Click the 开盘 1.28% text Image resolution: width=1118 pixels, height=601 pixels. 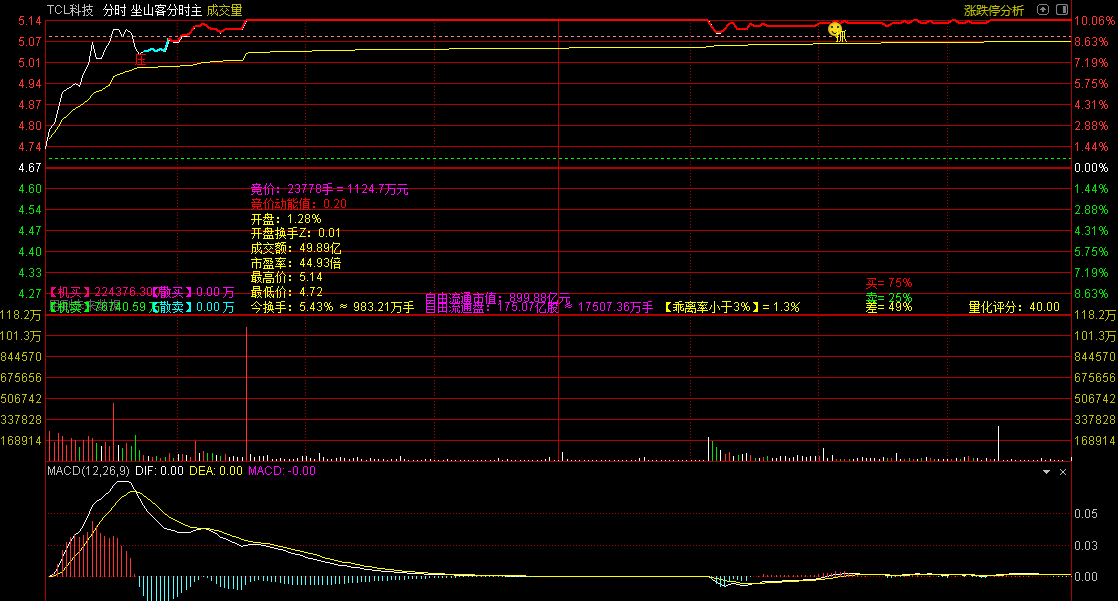(286, 219)
